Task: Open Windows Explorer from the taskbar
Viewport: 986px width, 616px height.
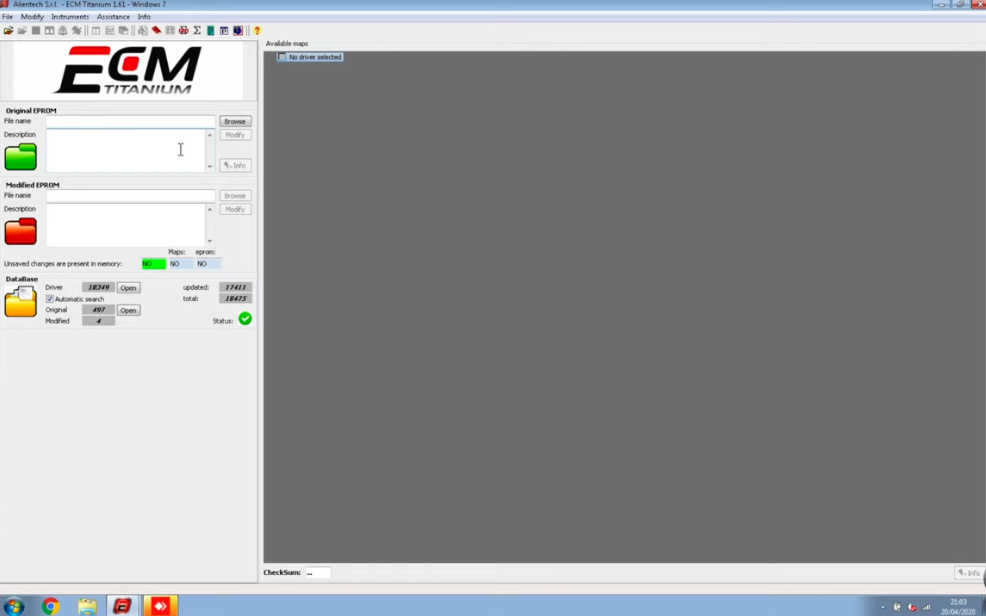Action: coord(87,606)
